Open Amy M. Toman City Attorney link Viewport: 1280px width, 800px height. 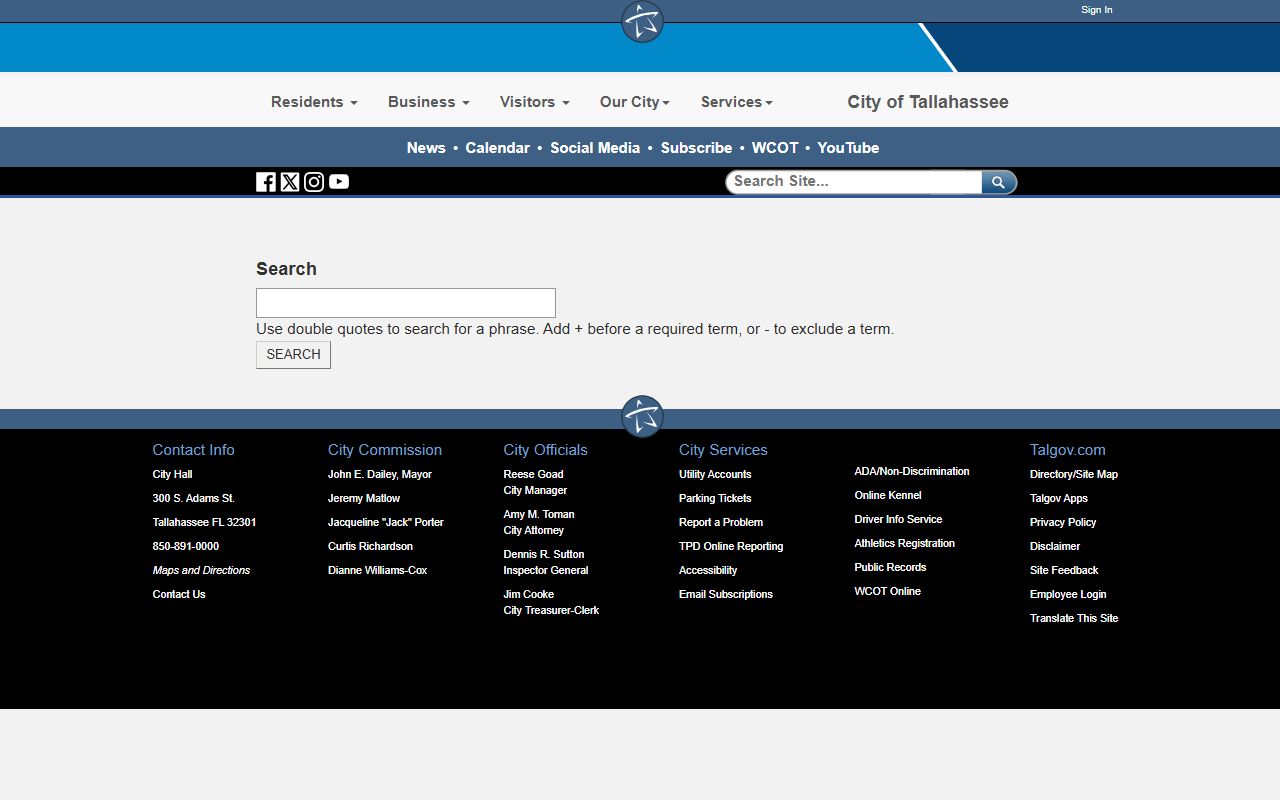(539, 522)
